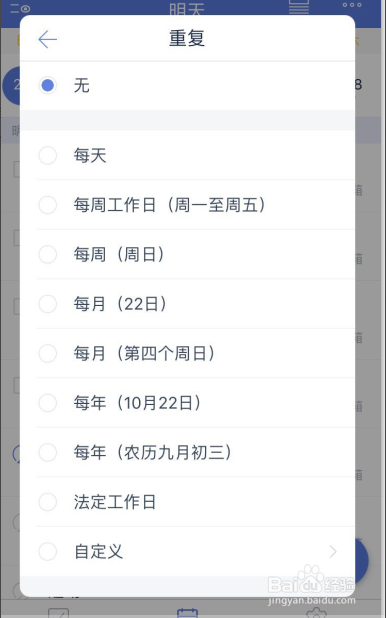Tap the blue floating add button
386x618 pixels.
(x=361, y=560)
